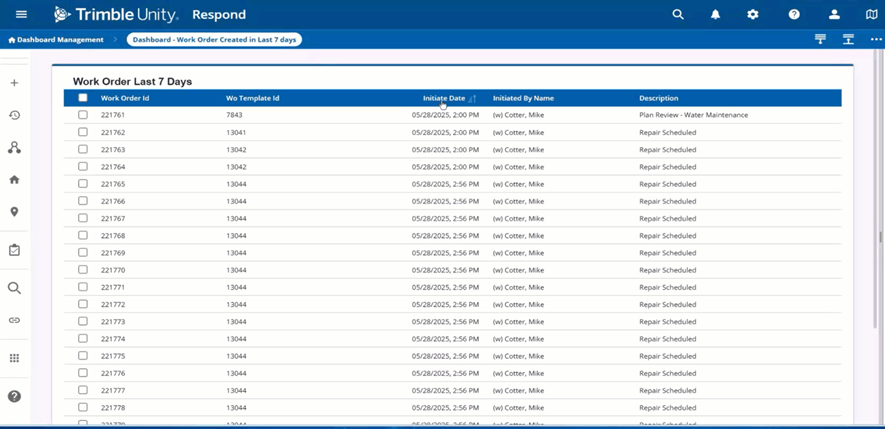Sort by Initiate Date column arrow
The image size is (885, 429).
pyautogui.click(x=472, y=99)
